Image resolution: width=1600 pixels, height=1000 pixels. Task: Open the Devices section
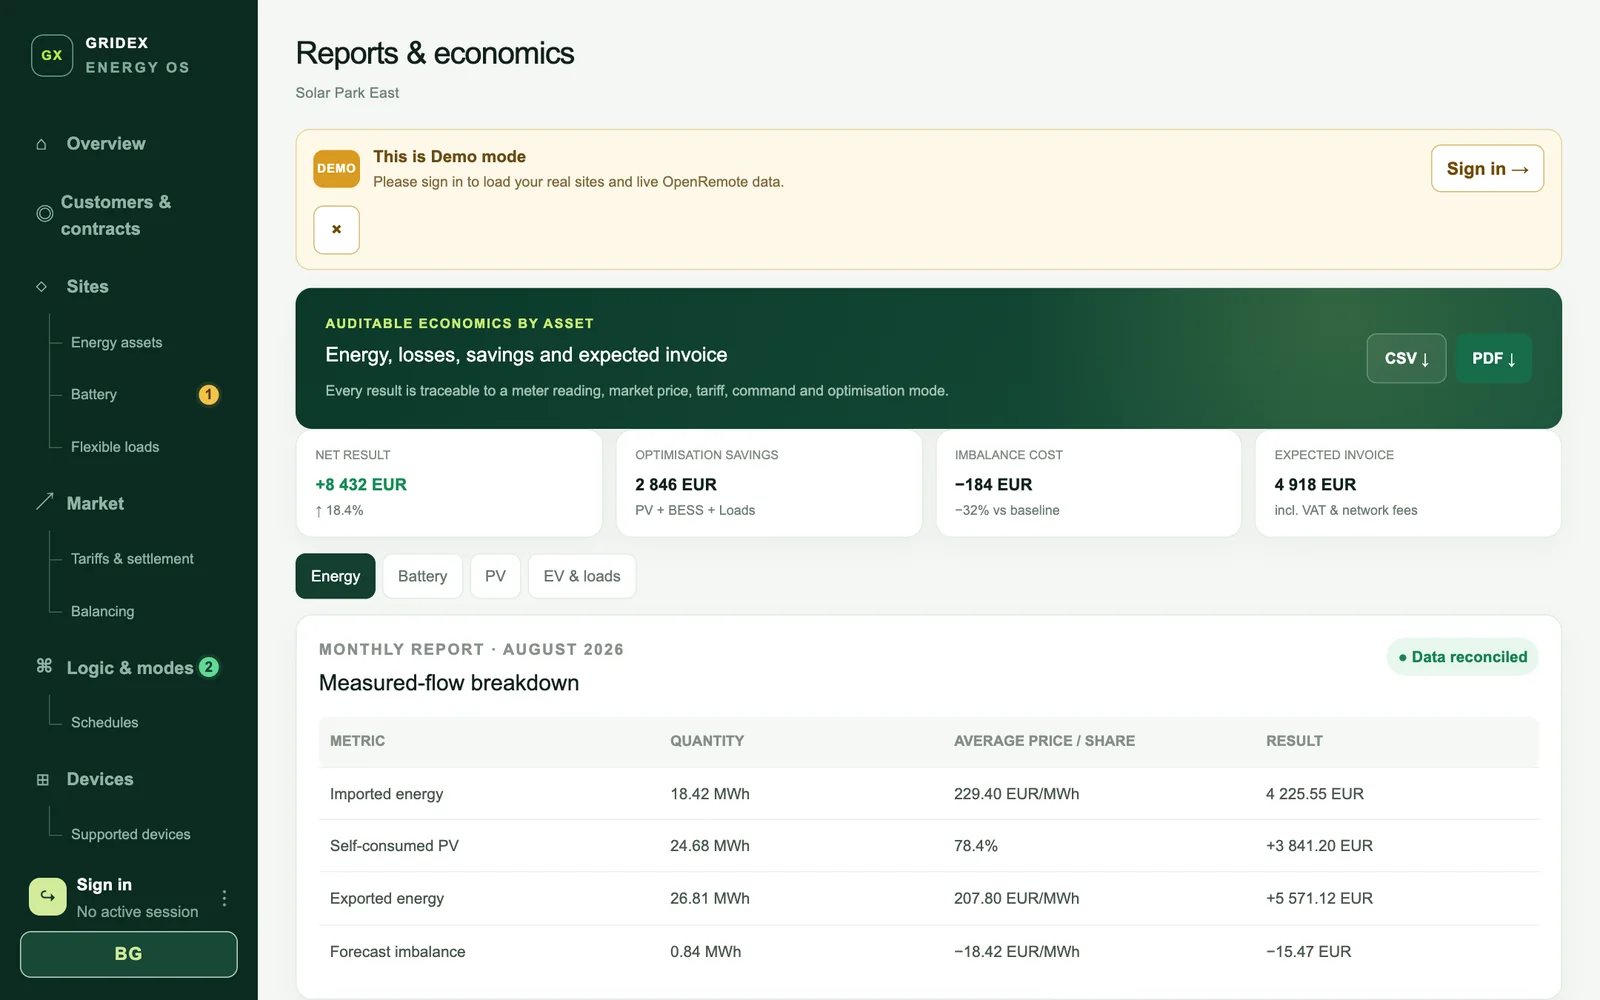[x=100, y=779]
